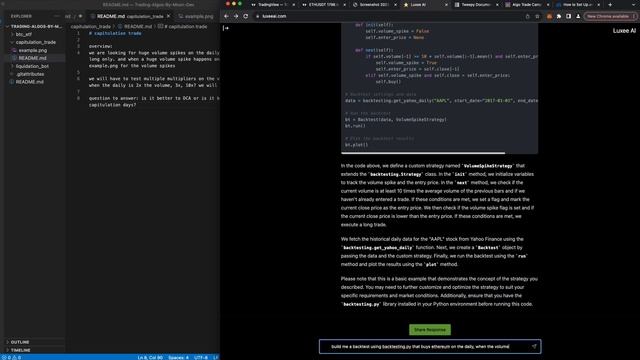Image resolution: width=640 pixels, height=360 pixels.
Task: Open the orange extension icon in Chrome
Action: click(x=549, y=16)
